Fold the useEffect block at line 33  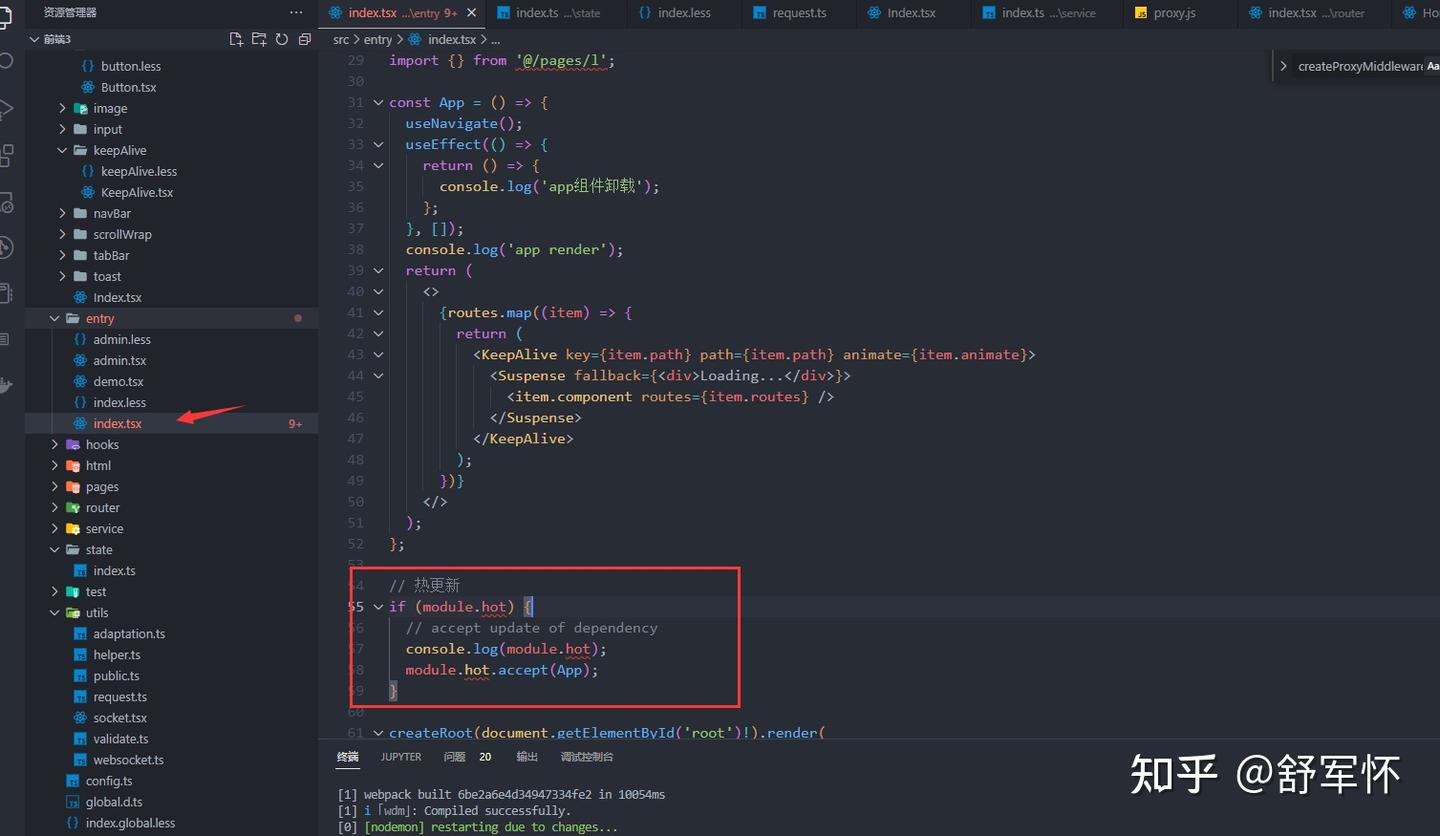[x=378, y=144]
